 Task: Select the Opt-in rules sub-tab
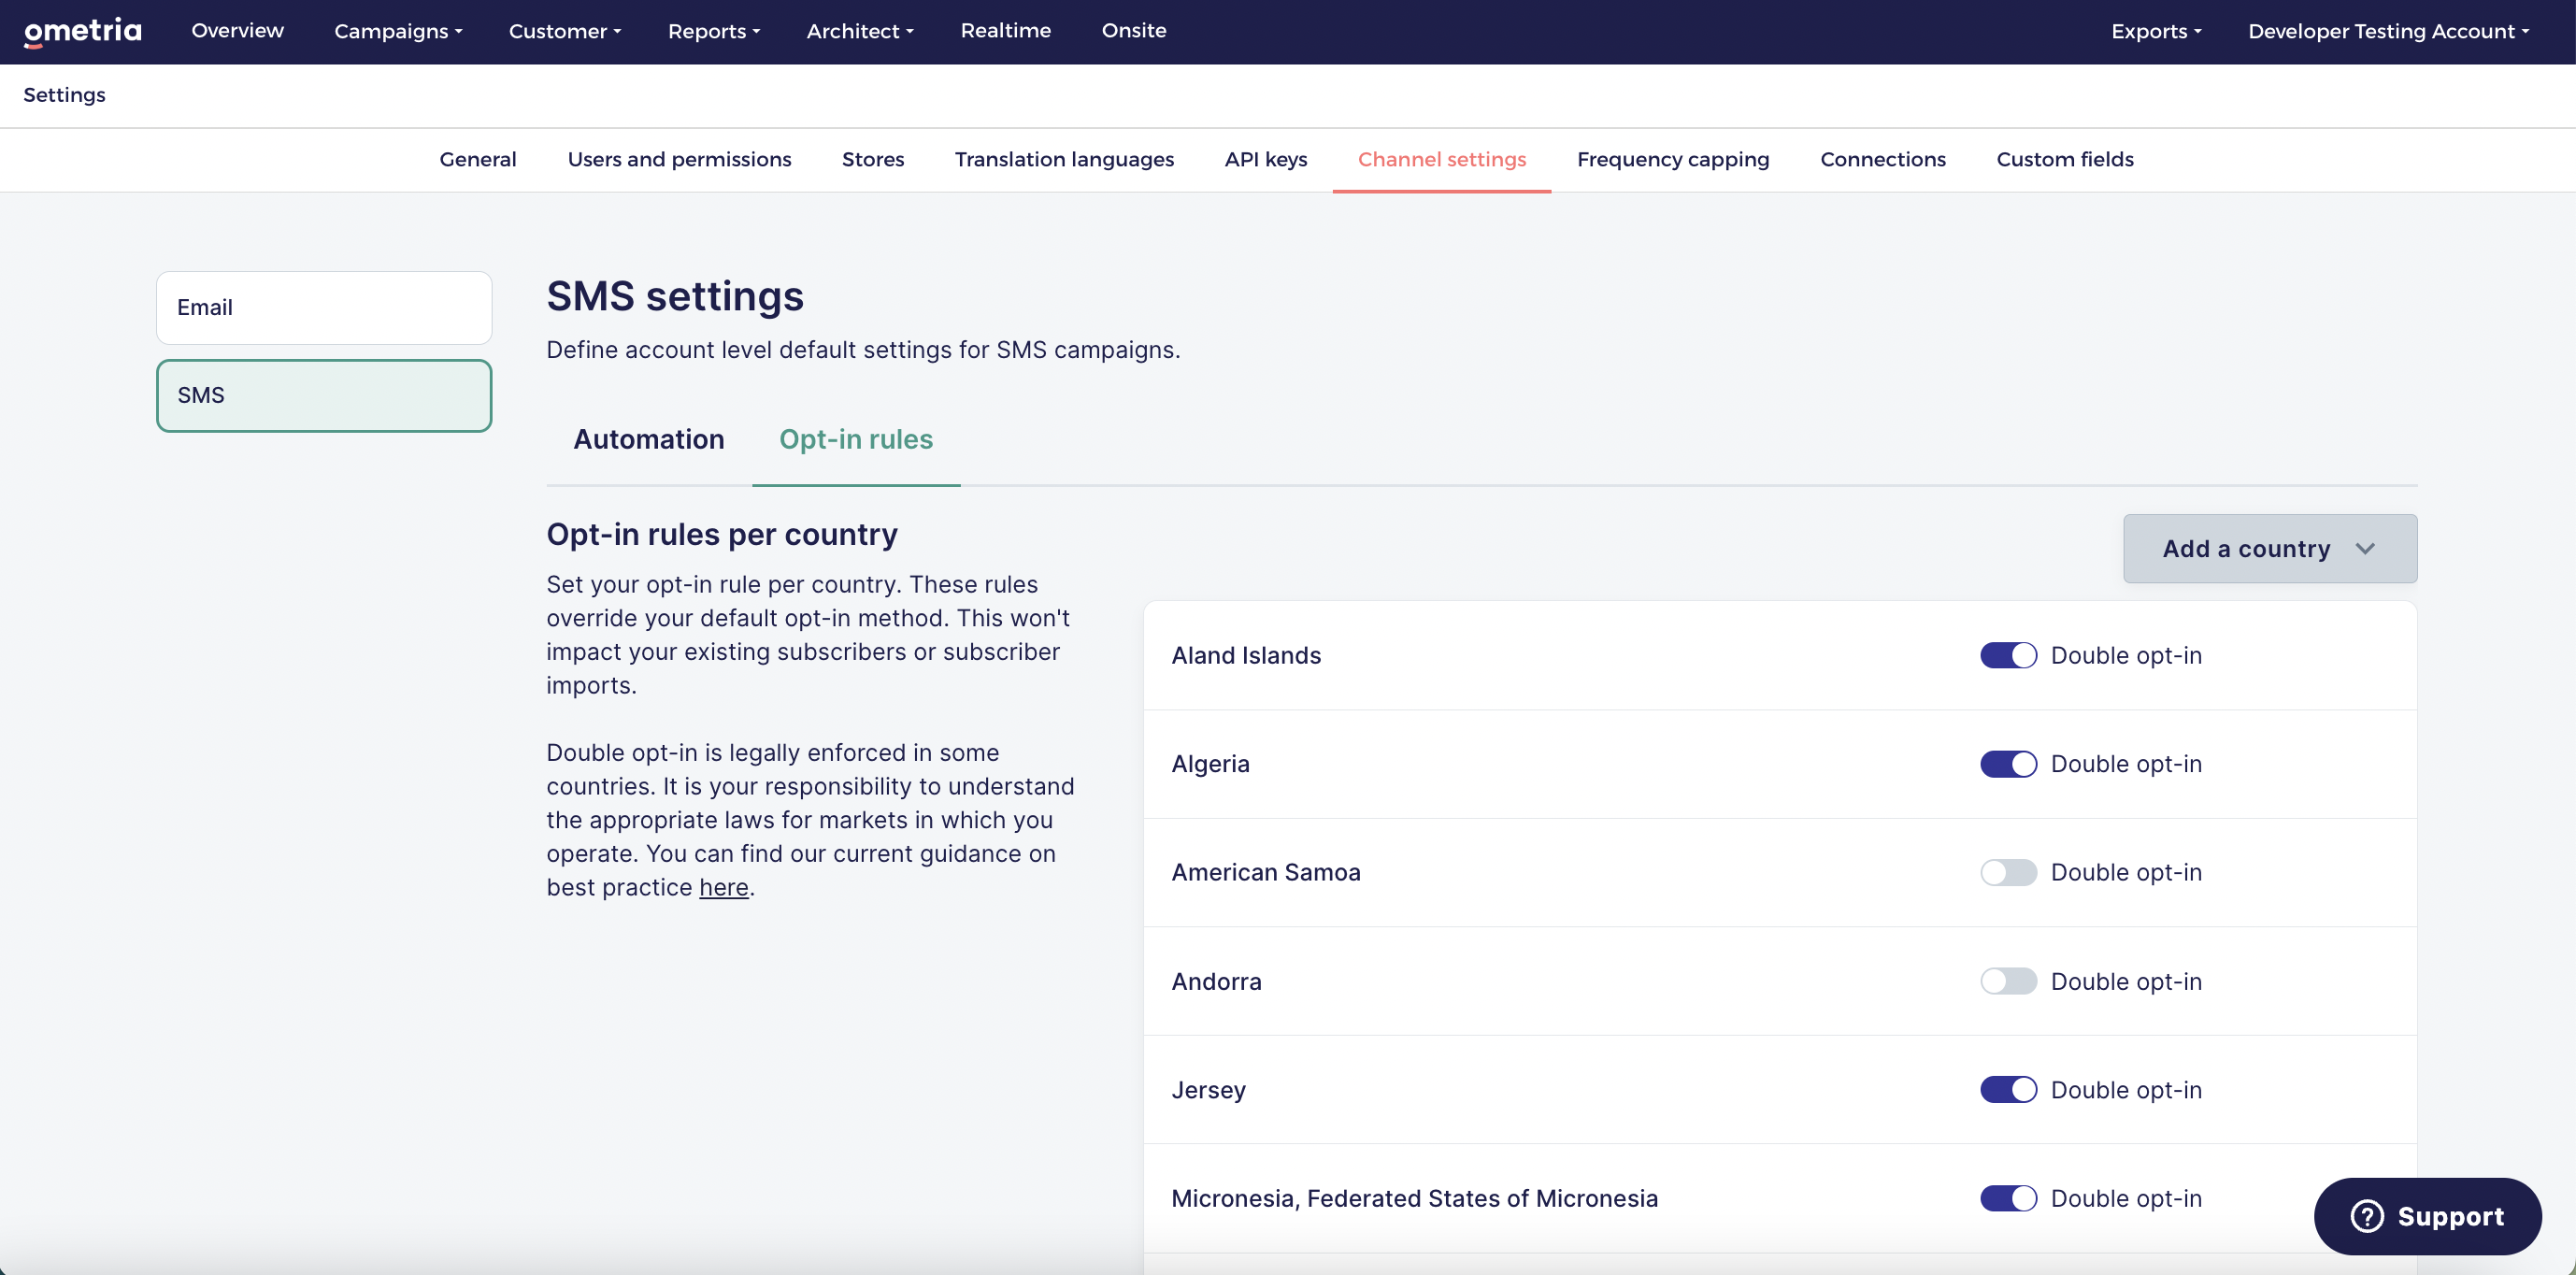pos(856,440)
